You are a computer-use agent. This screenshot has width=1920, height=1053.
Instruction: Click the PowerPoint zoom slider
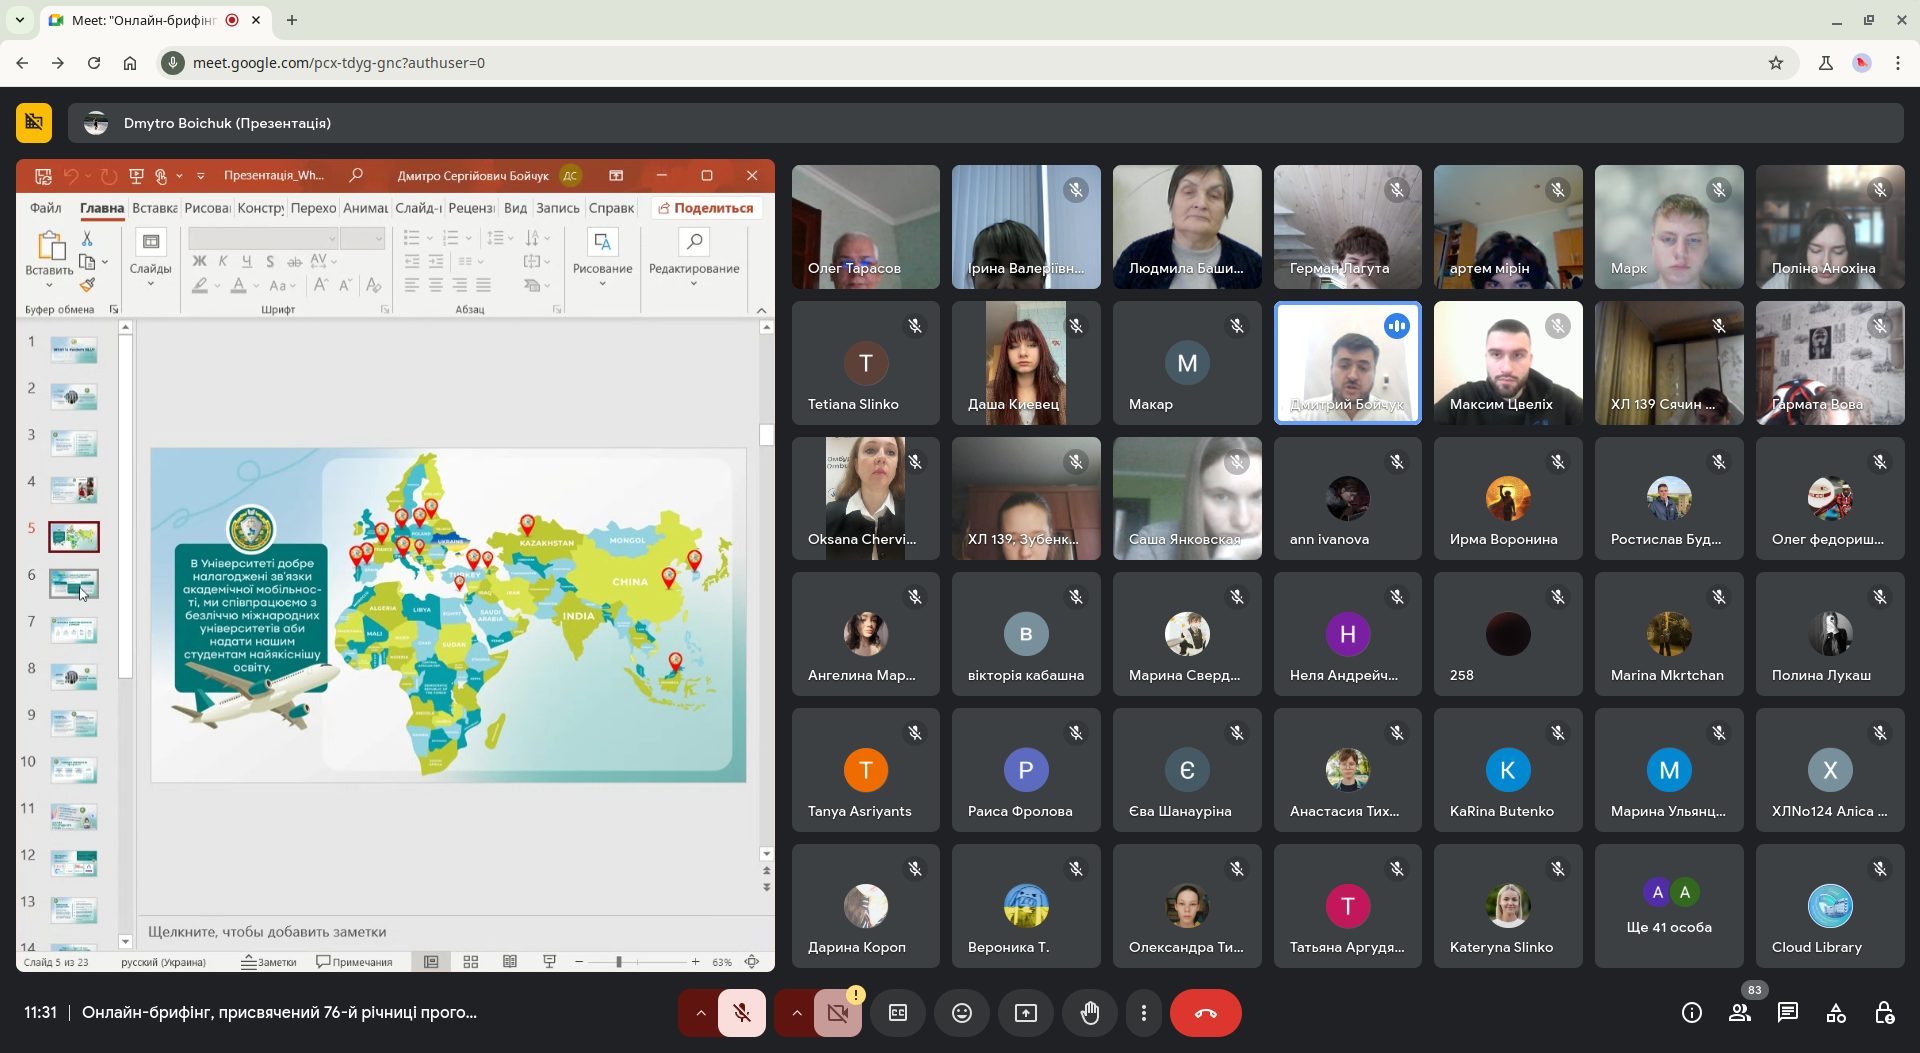coord(619,962)
